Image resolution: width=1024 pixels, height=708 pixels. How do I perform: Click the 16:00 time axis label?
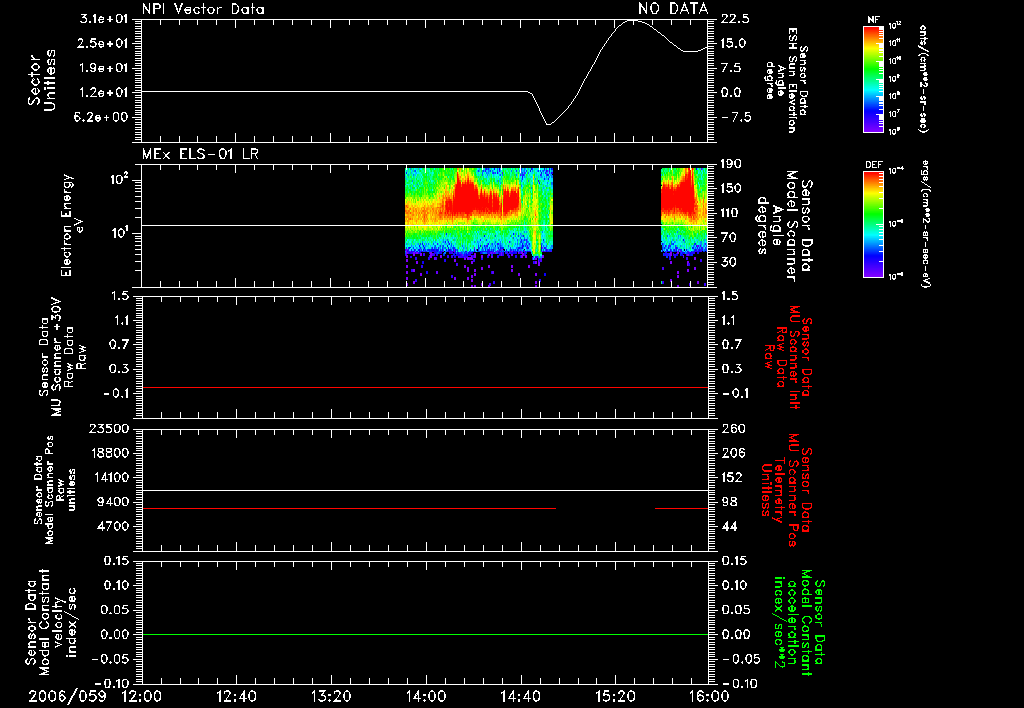pos(709,696)
